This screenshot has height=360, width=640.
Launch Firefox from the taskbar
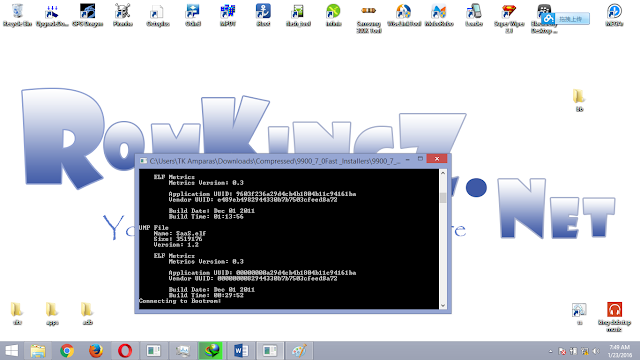click(96, 351)
